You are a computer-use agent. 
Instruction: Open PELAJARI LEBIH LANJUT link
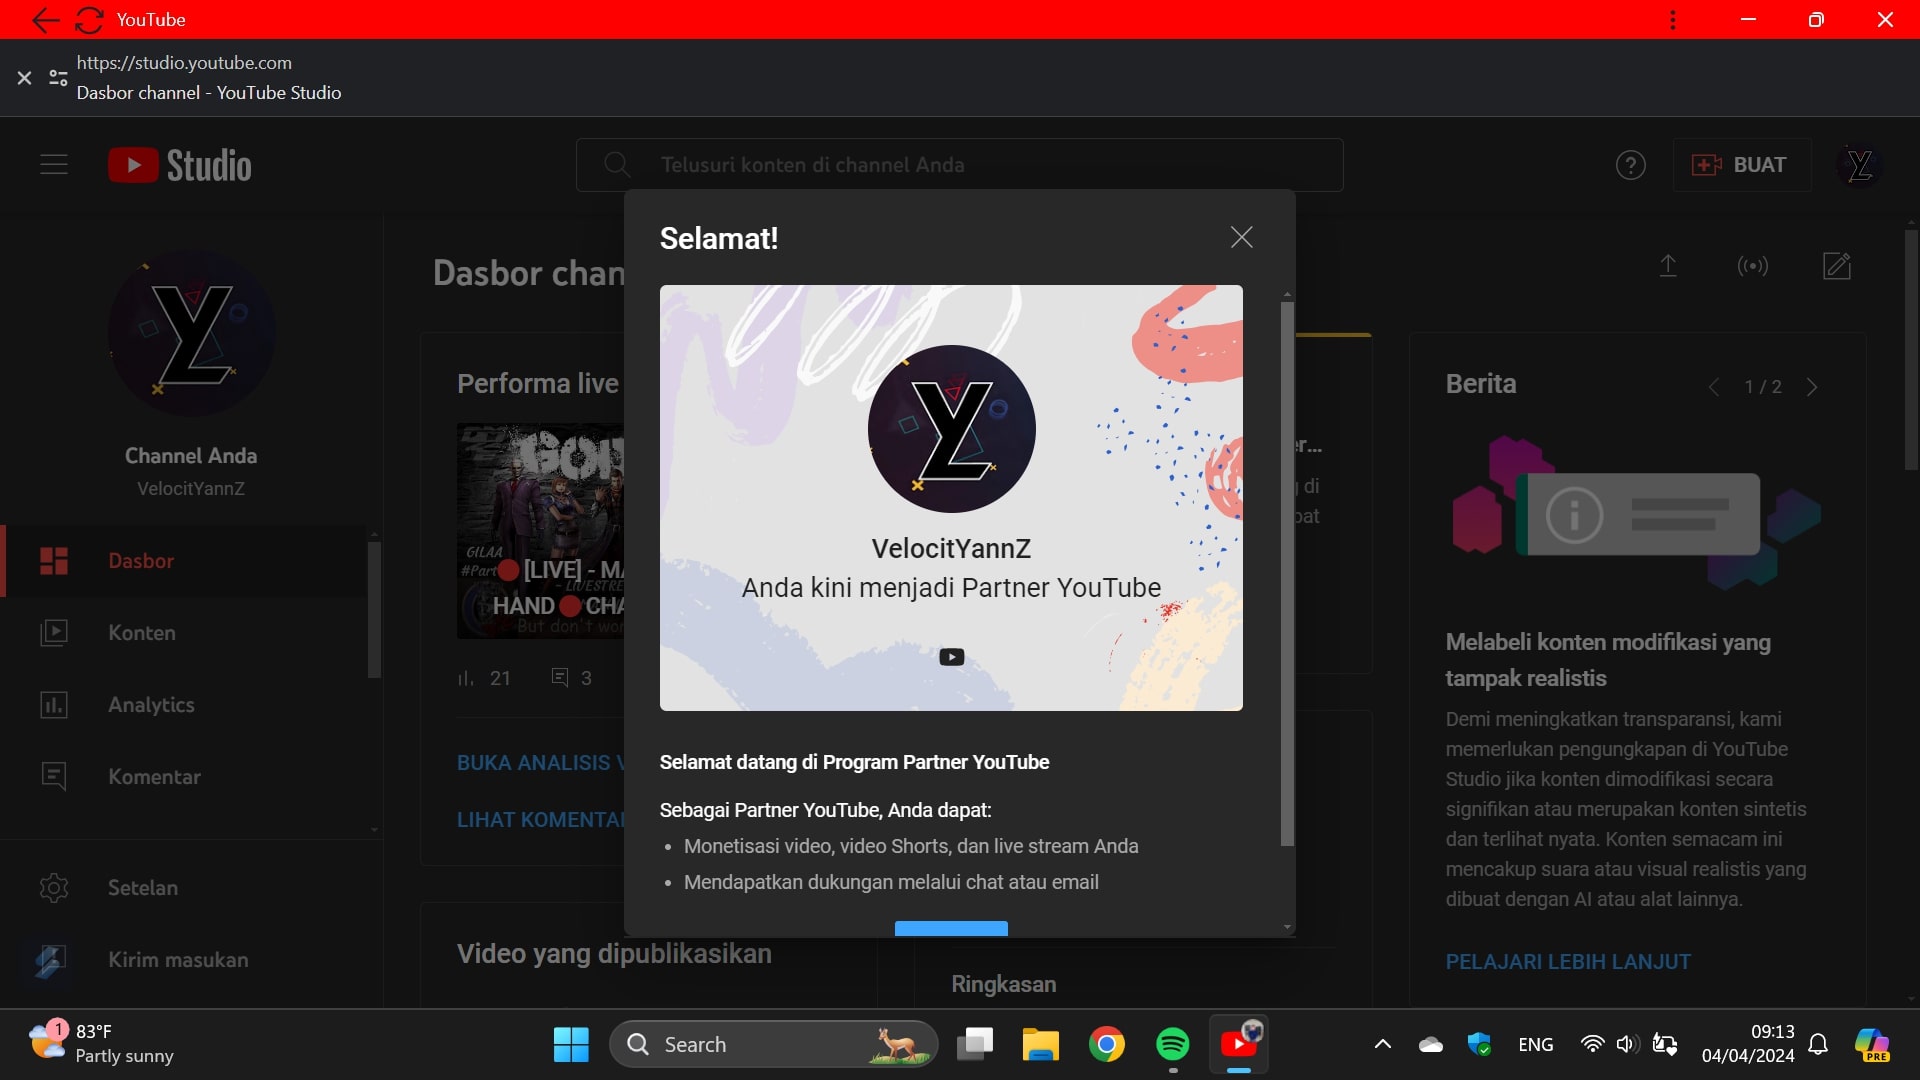pyautogui.click(x=1567, y=962)
